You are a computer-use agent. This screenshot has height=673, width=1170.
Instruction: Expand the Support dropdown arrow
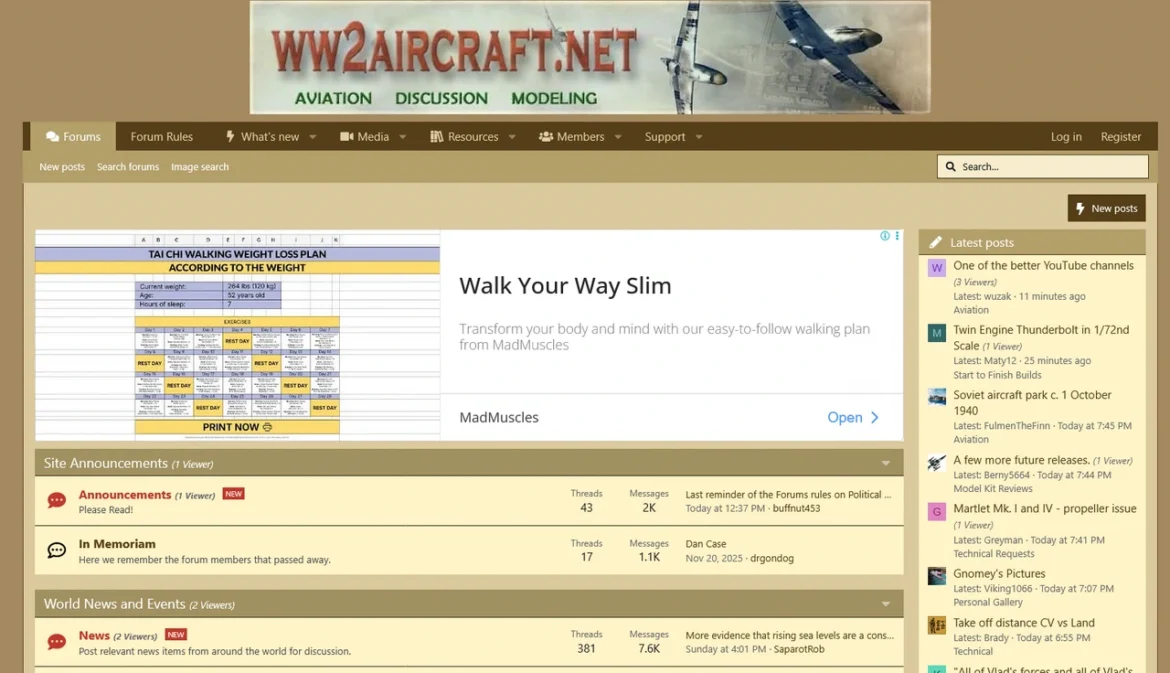tap(699, 137)
